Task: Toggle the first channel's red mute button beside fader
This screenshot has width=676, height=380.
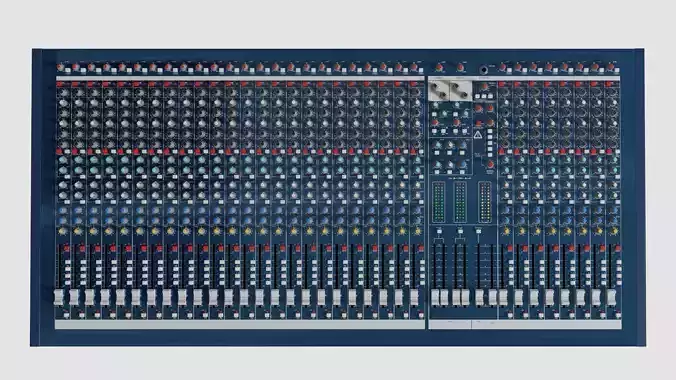Action: (67, 249)
